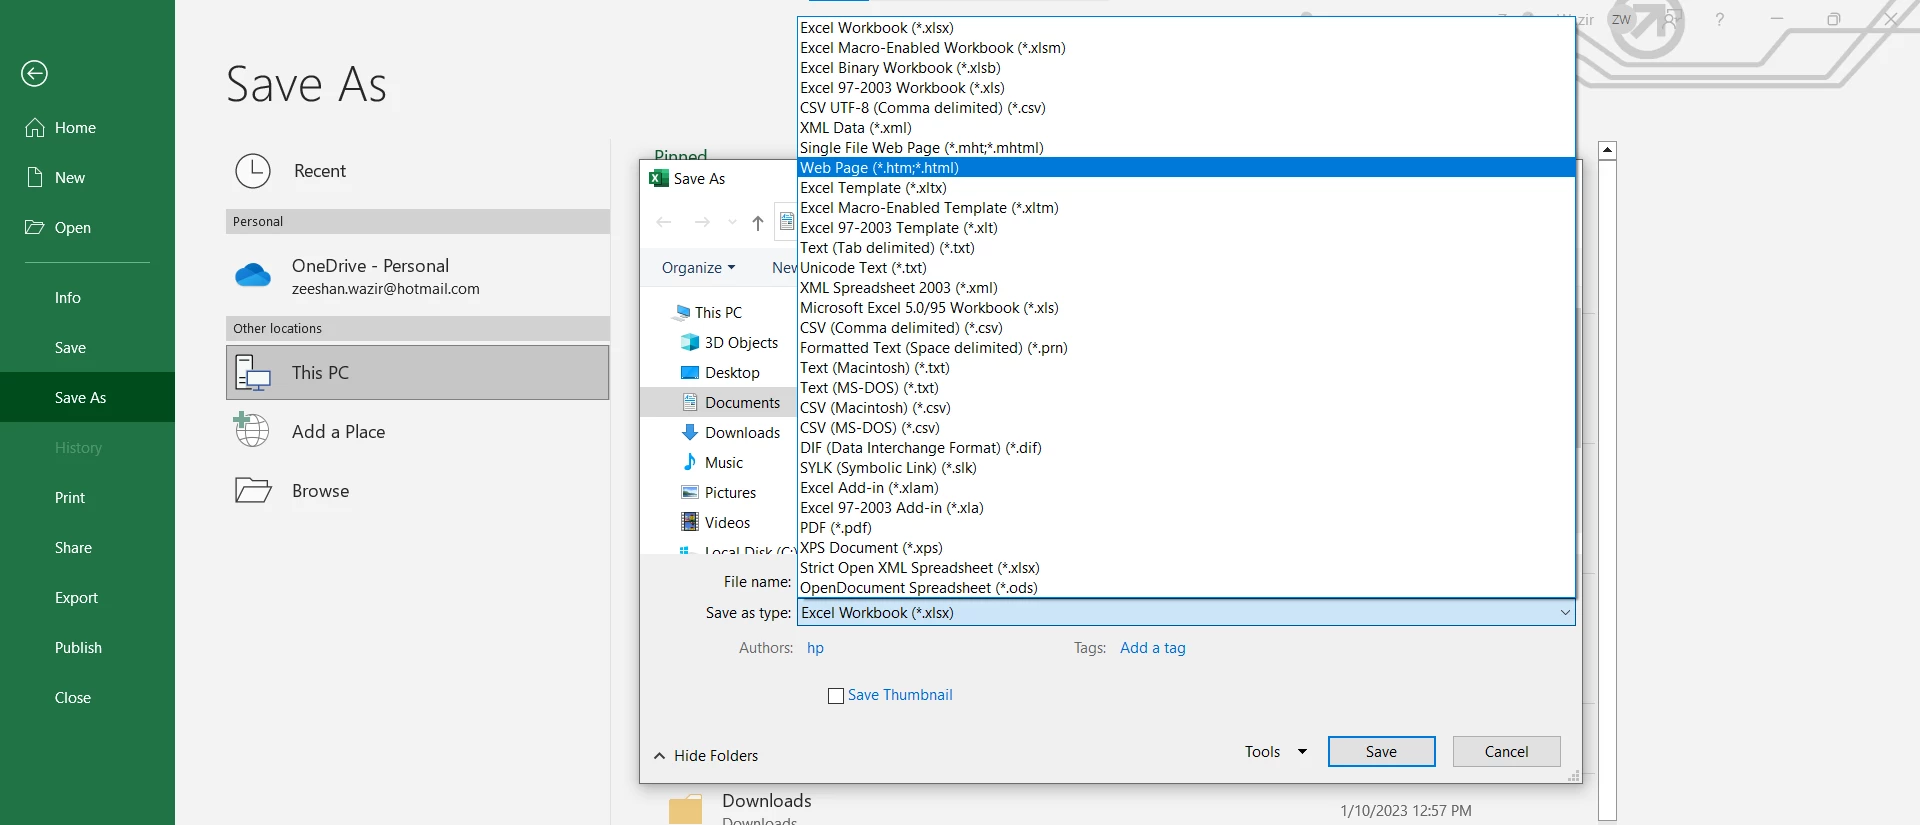Click the Browse folder icon

coord(253,490)
